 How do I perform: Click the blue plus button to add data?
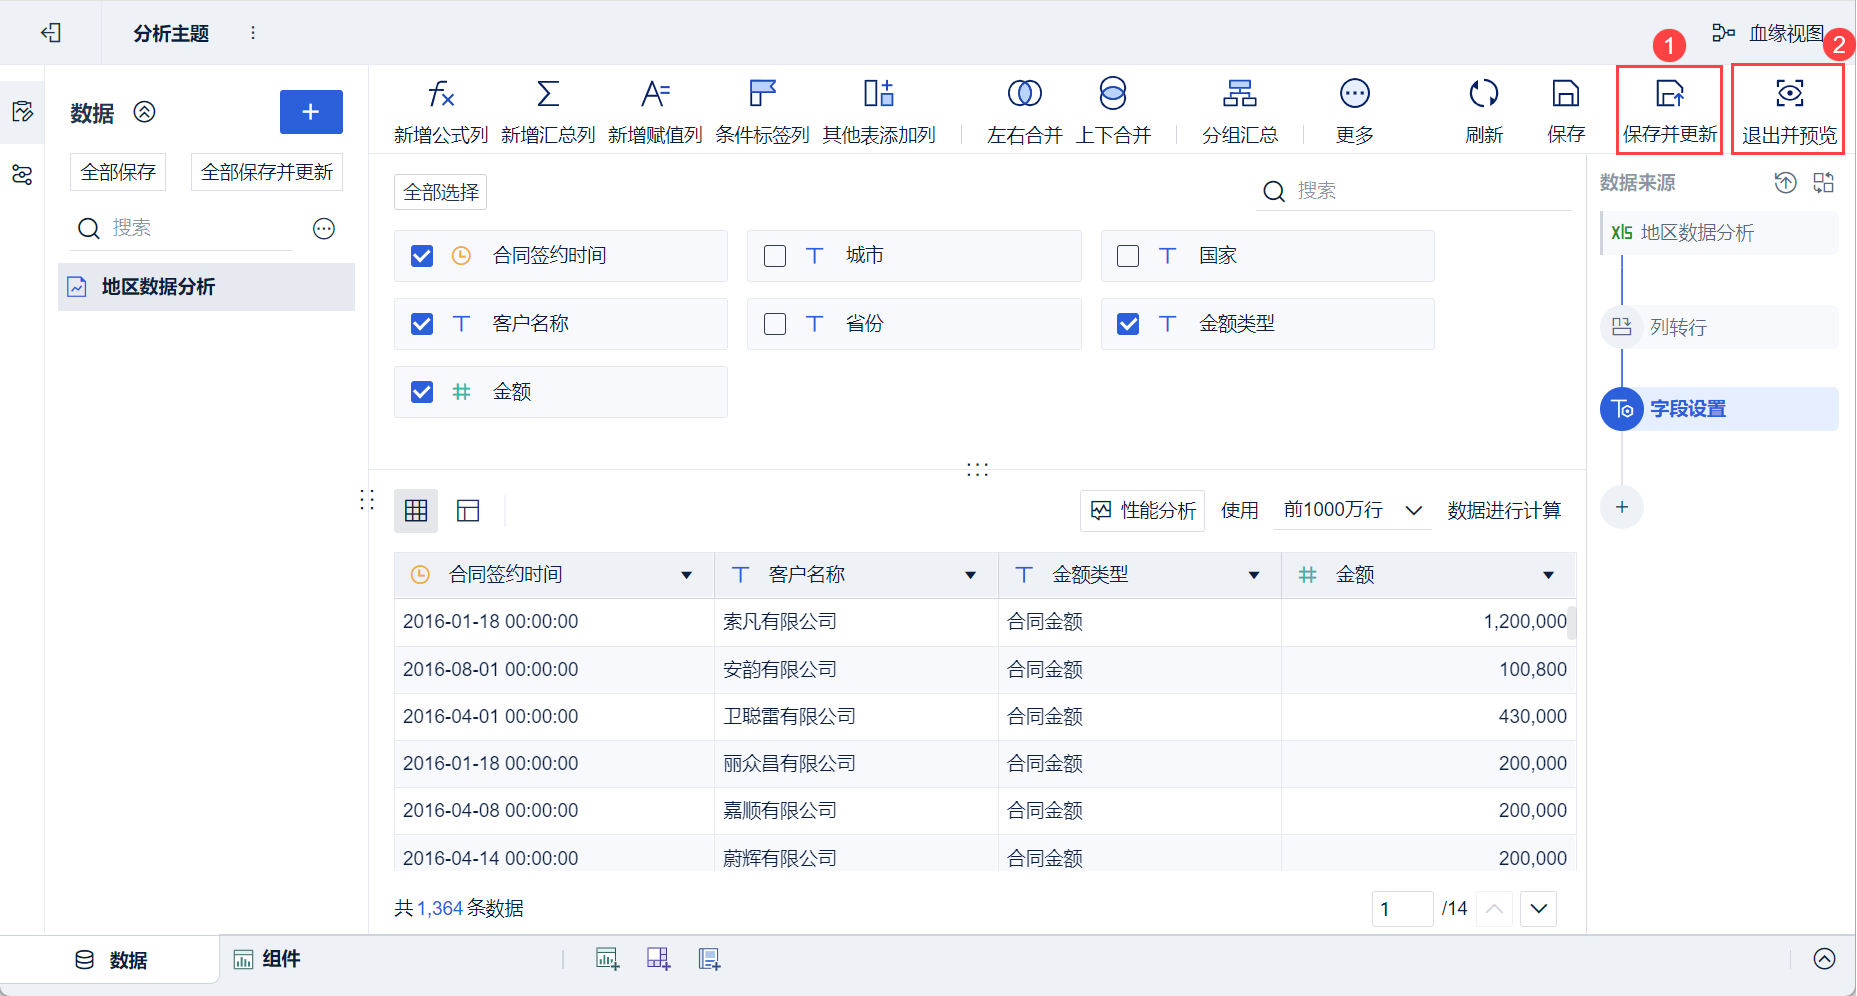[311, 112]
